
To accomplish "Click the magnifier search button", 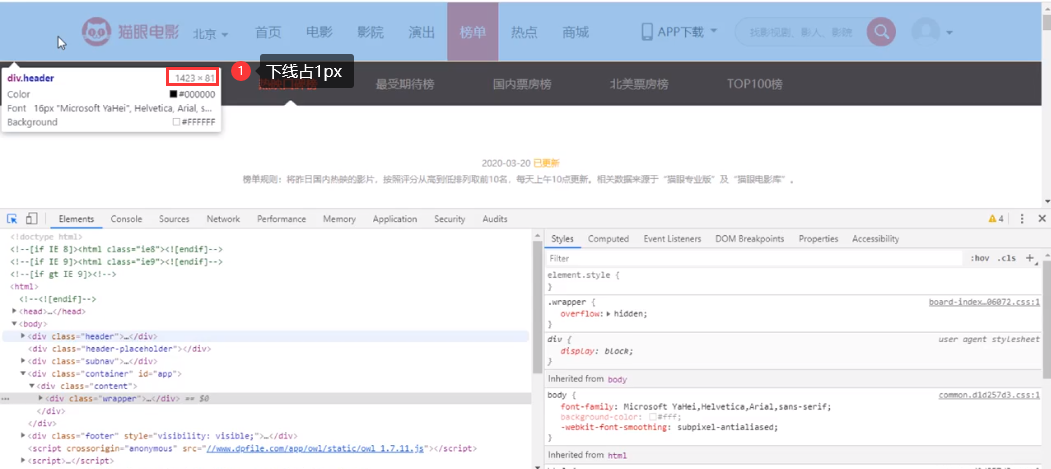I will [x=881, y=31].
